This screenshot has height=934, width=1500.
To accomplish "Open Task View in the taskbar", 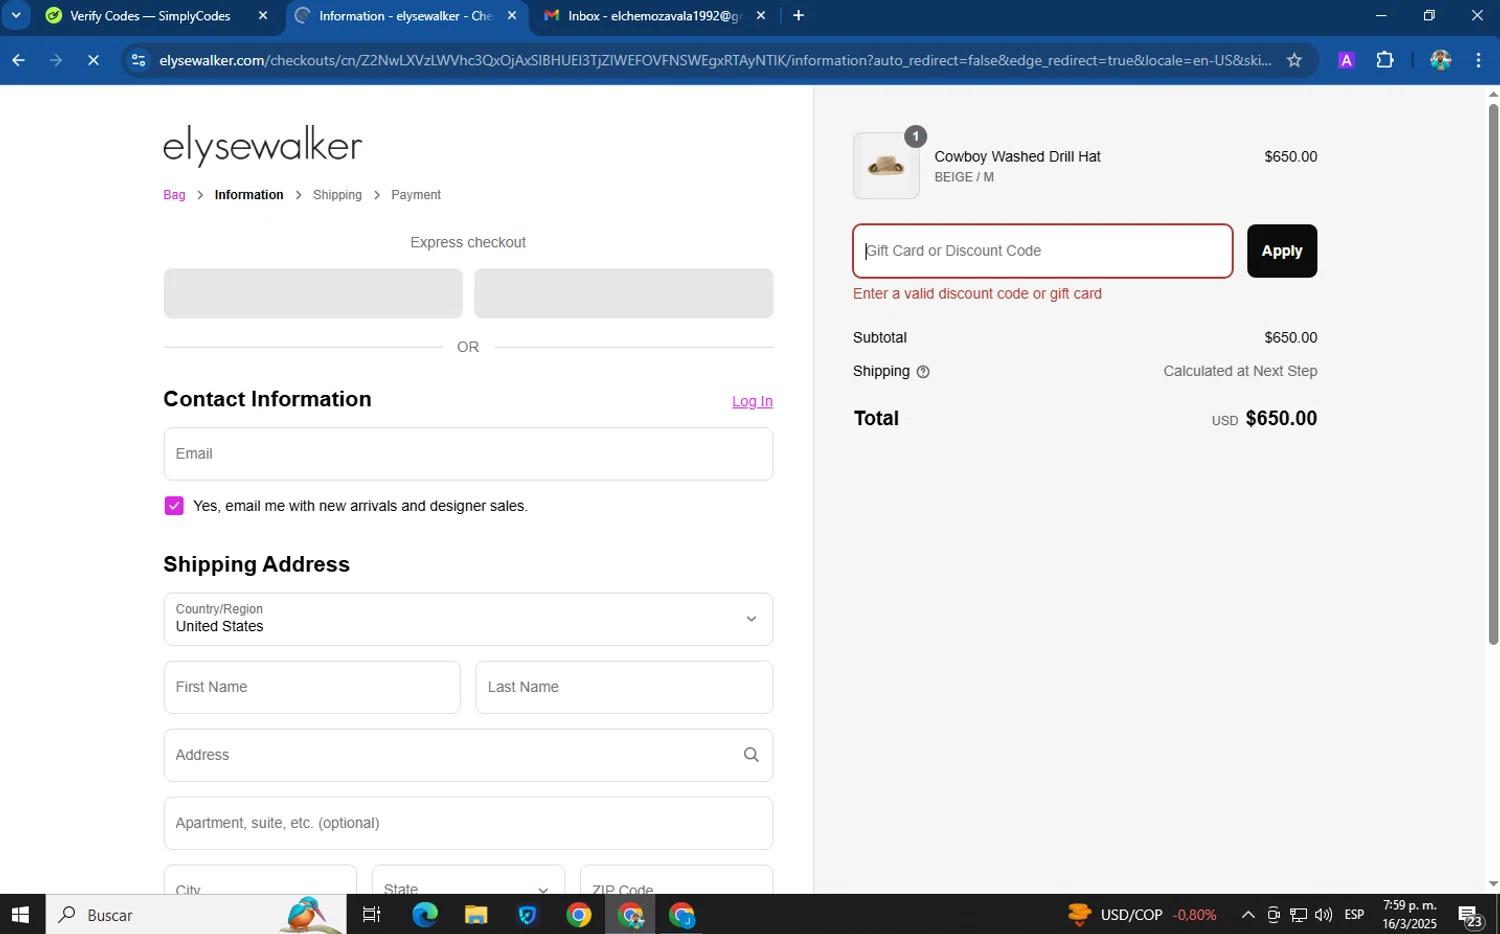I will 371,915.
